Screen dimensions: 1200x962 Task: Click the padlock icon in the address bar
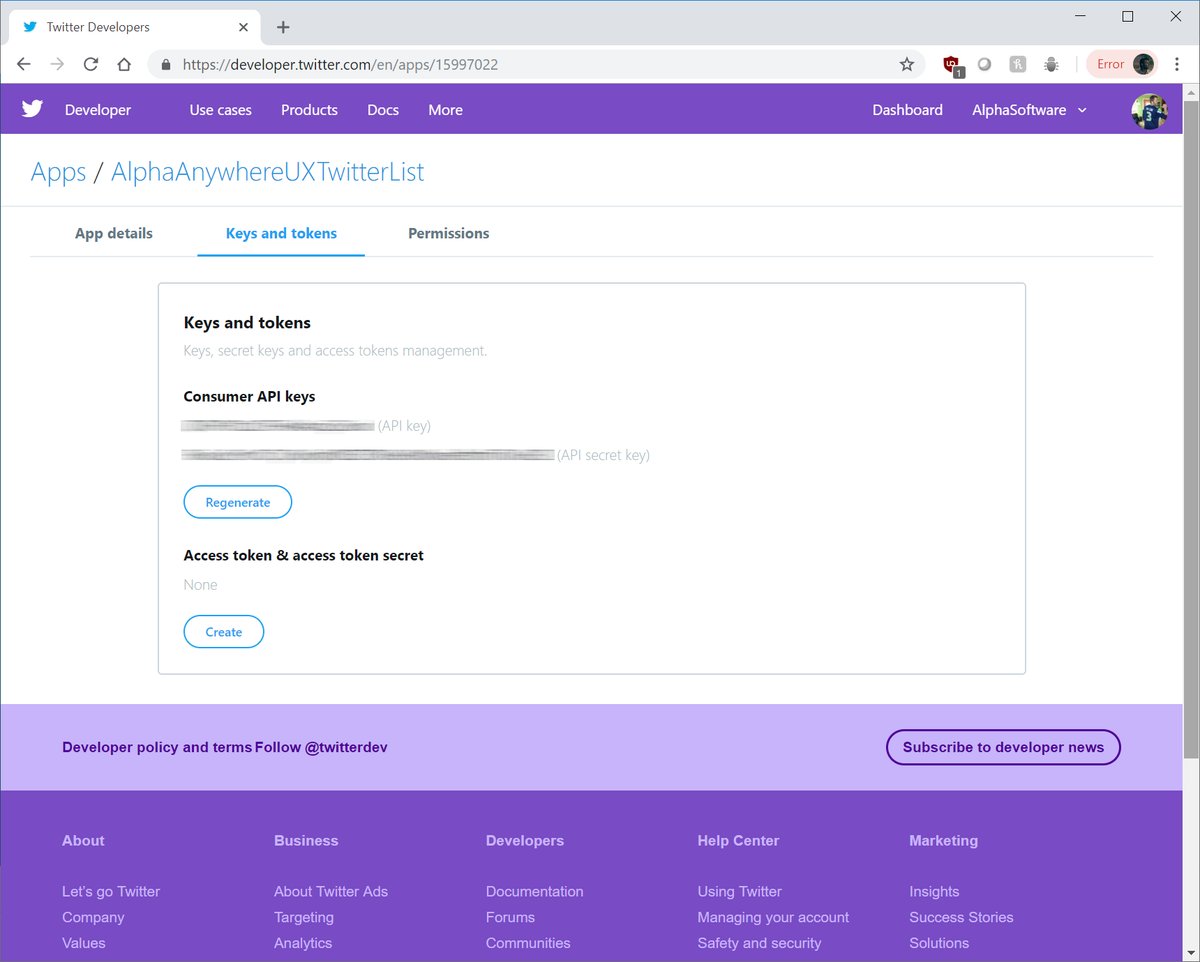166,64
